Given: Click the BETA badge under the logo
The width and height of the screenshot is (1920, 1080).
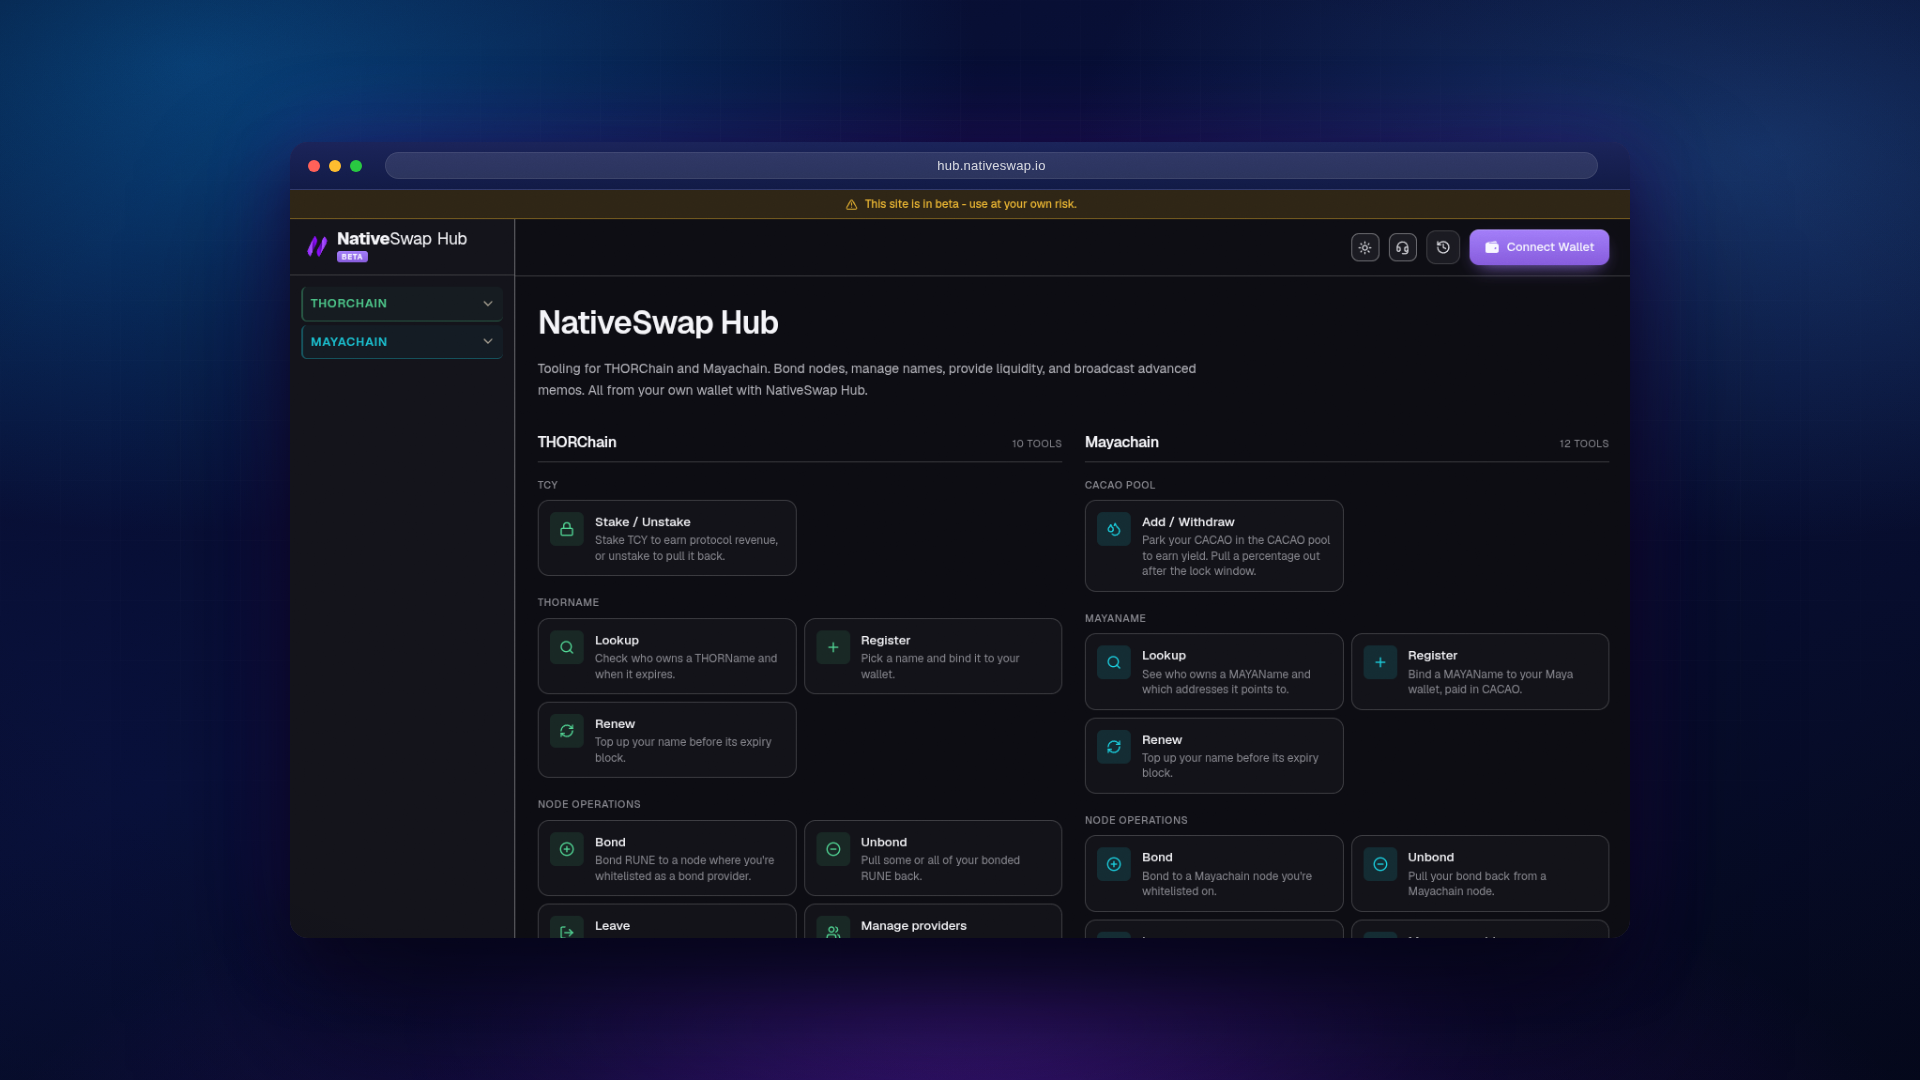Looking at the screenshot, I should [352, 257].
